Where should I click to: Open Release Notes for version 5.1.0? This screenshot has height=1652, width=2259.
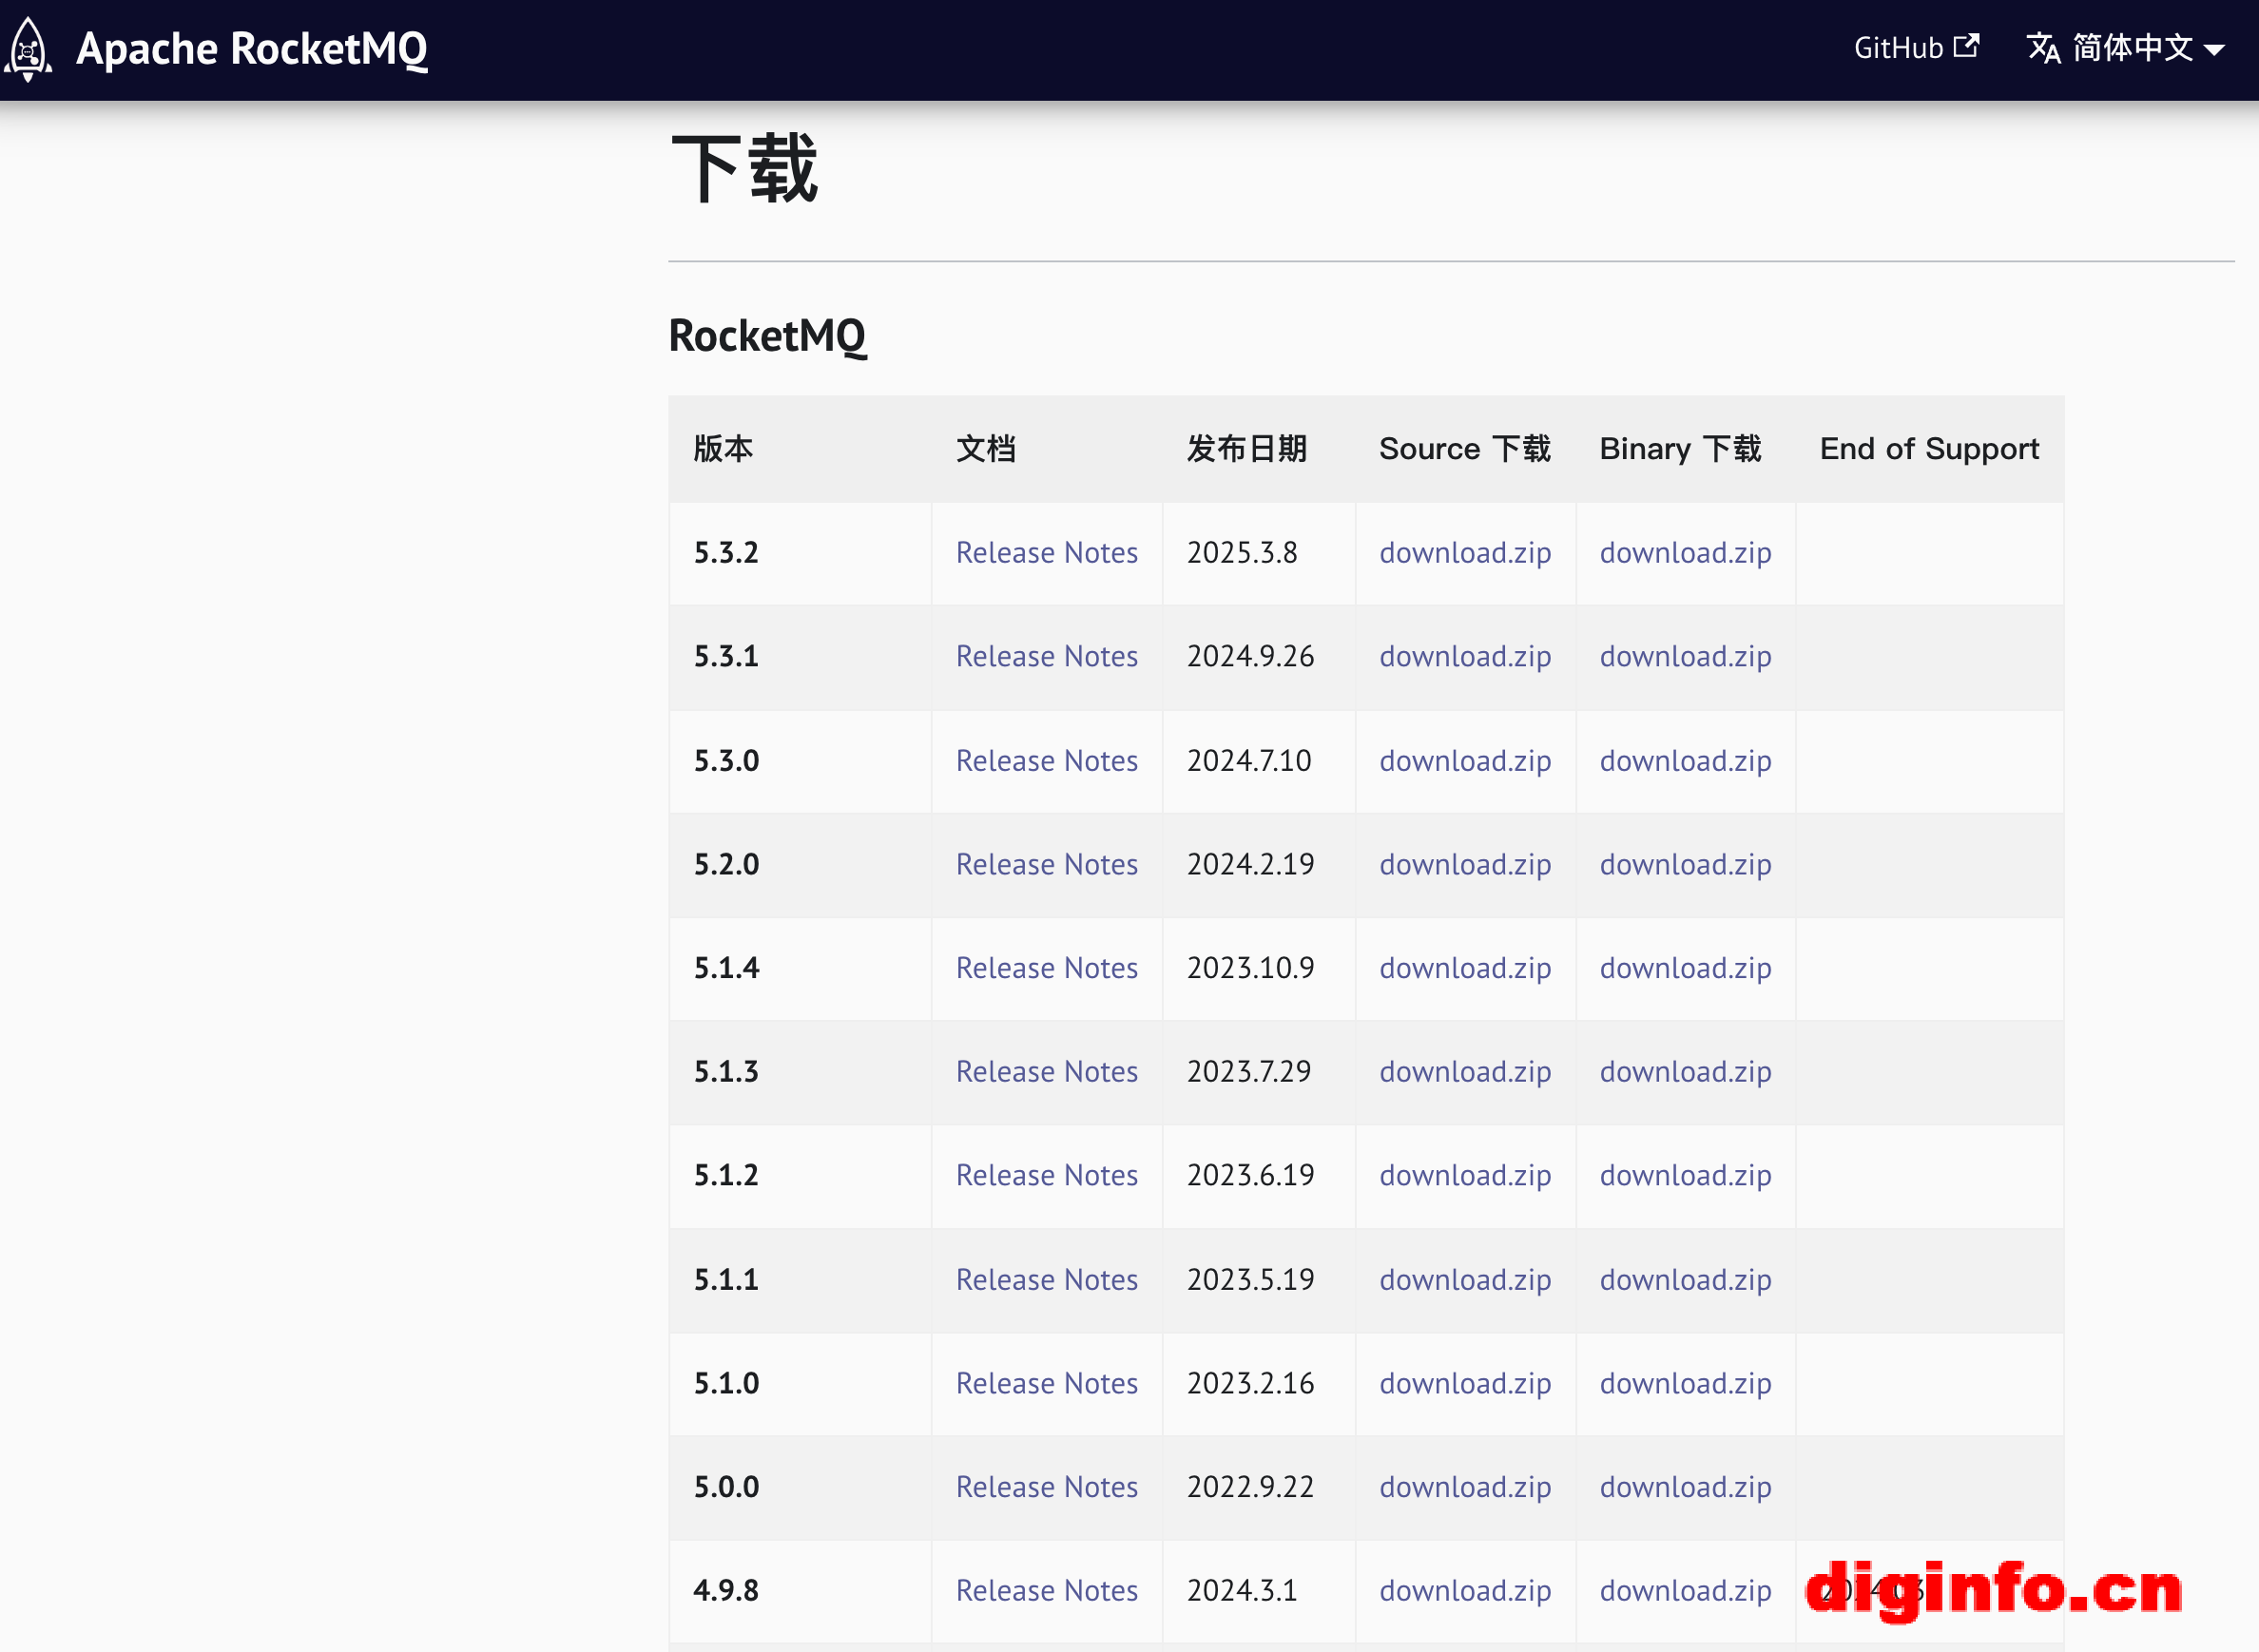coord(1046,1384)
